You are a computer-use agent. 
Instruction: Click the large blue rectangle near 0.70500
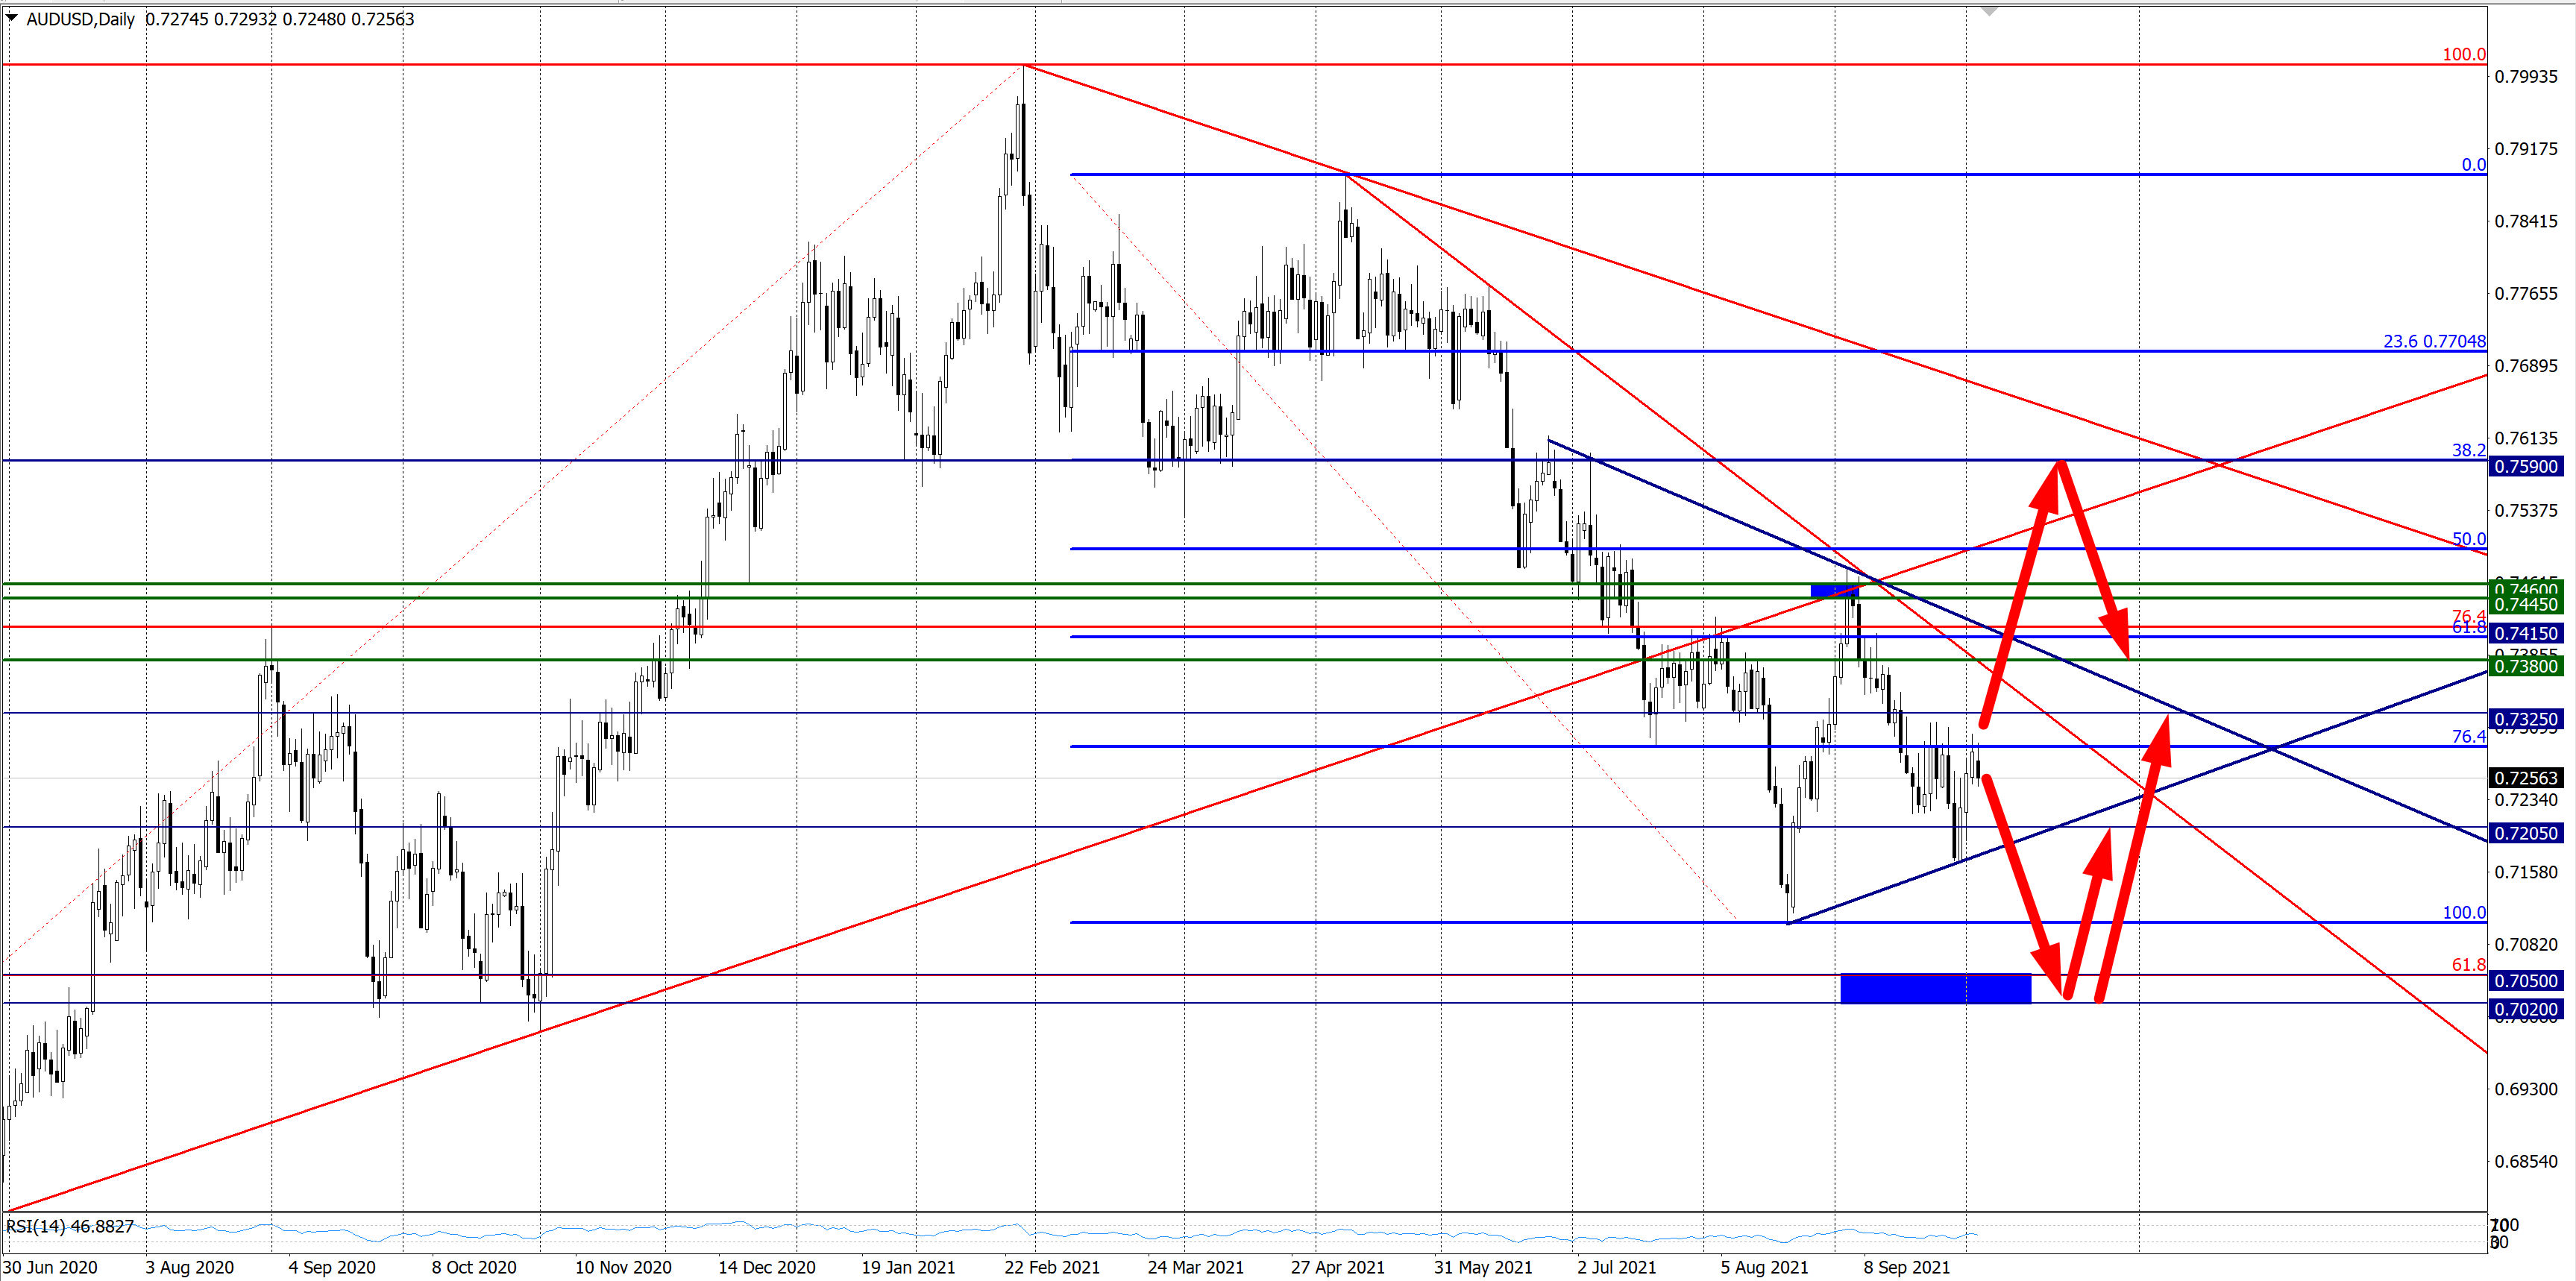[x=1935, y=988]
